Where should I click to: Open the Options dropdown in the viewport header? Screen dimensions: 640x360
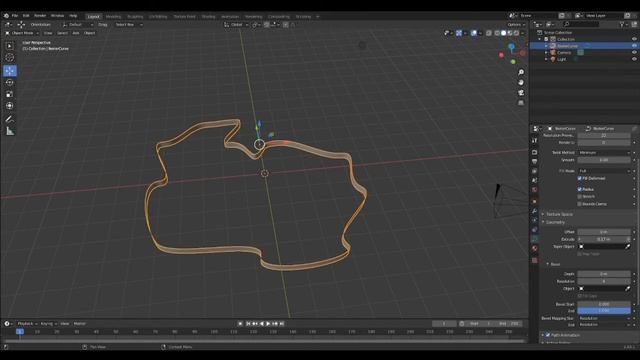pyautogui.click(x=516, y=25)
